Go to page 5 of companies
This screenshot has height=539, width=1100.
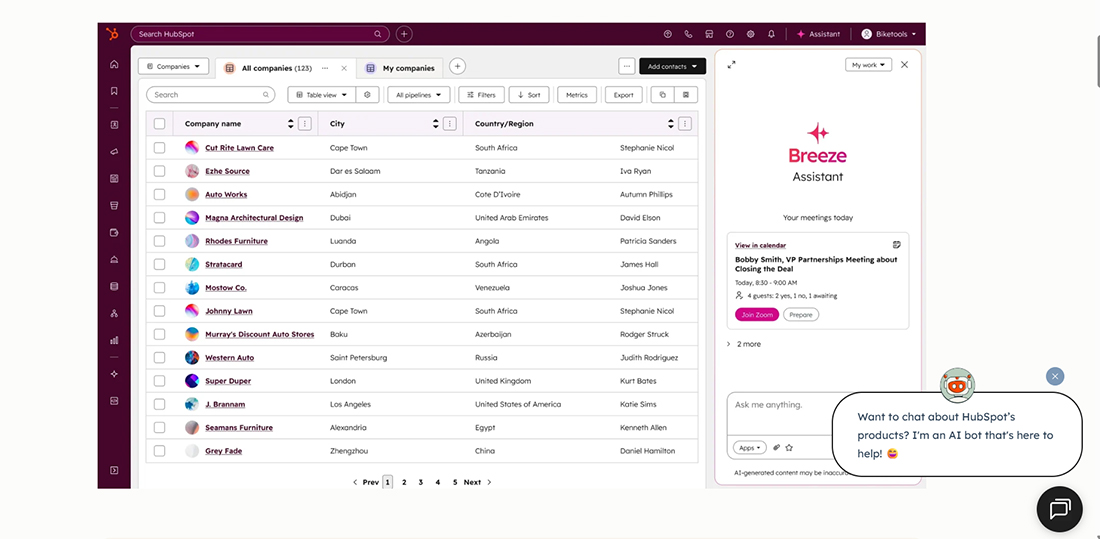click(x=455, y=482)
